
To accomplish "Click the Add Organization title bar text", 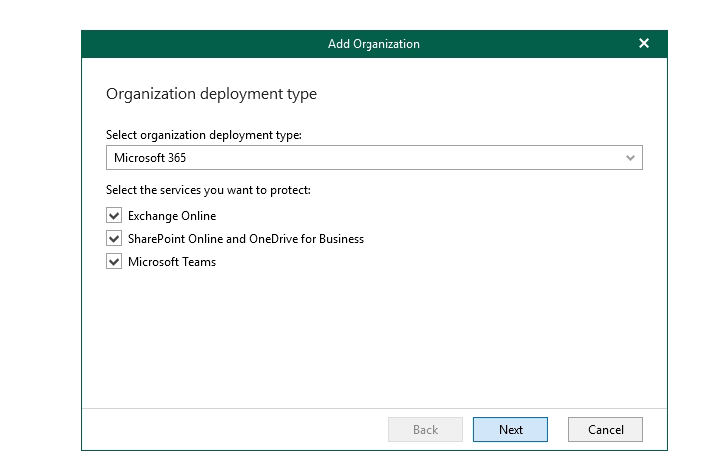I will pos(374,44).
